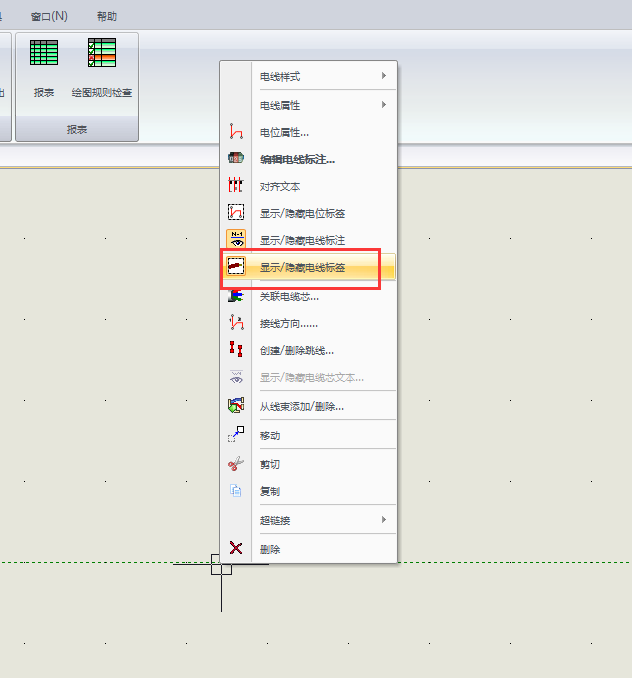The image size is (632, 678).
Task: Click the 创建/删除跳线 jumper icon
Action: tap(236, 350)
